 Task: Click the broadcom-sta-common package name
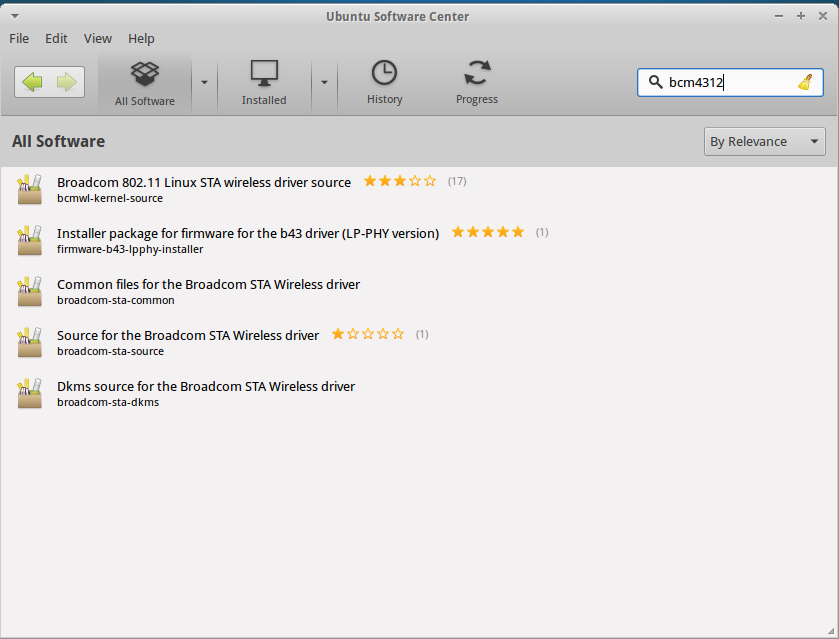[x=116, y=300]
